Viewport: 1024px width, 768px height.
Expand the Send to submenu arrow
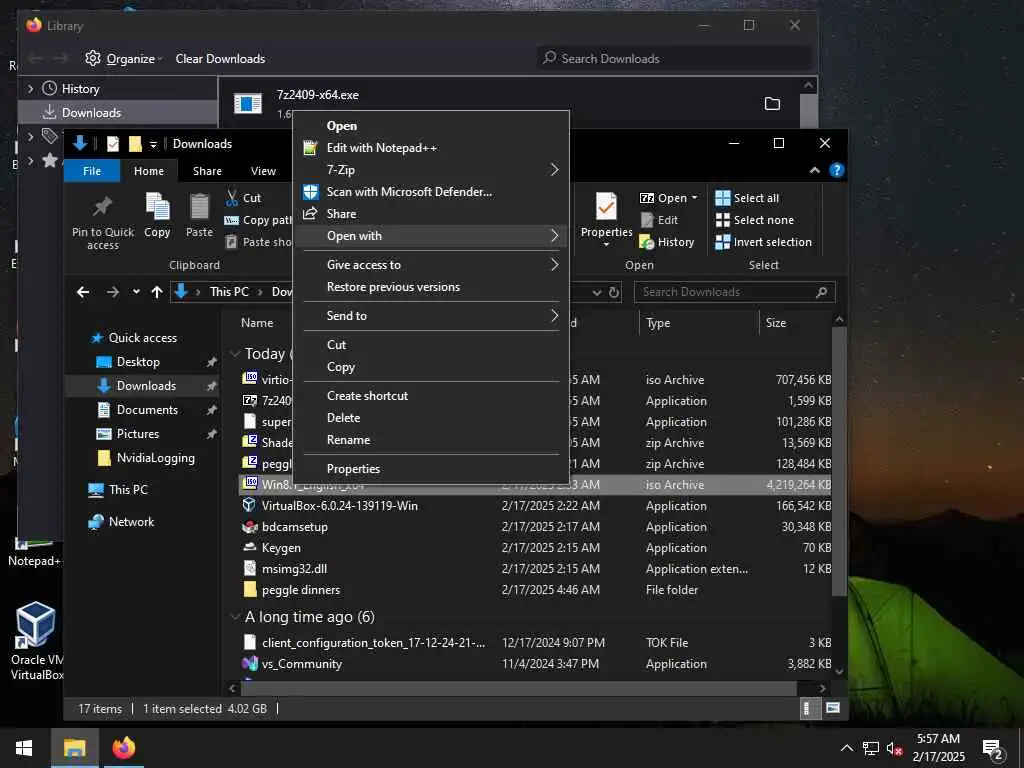click(x=554, y=315)
